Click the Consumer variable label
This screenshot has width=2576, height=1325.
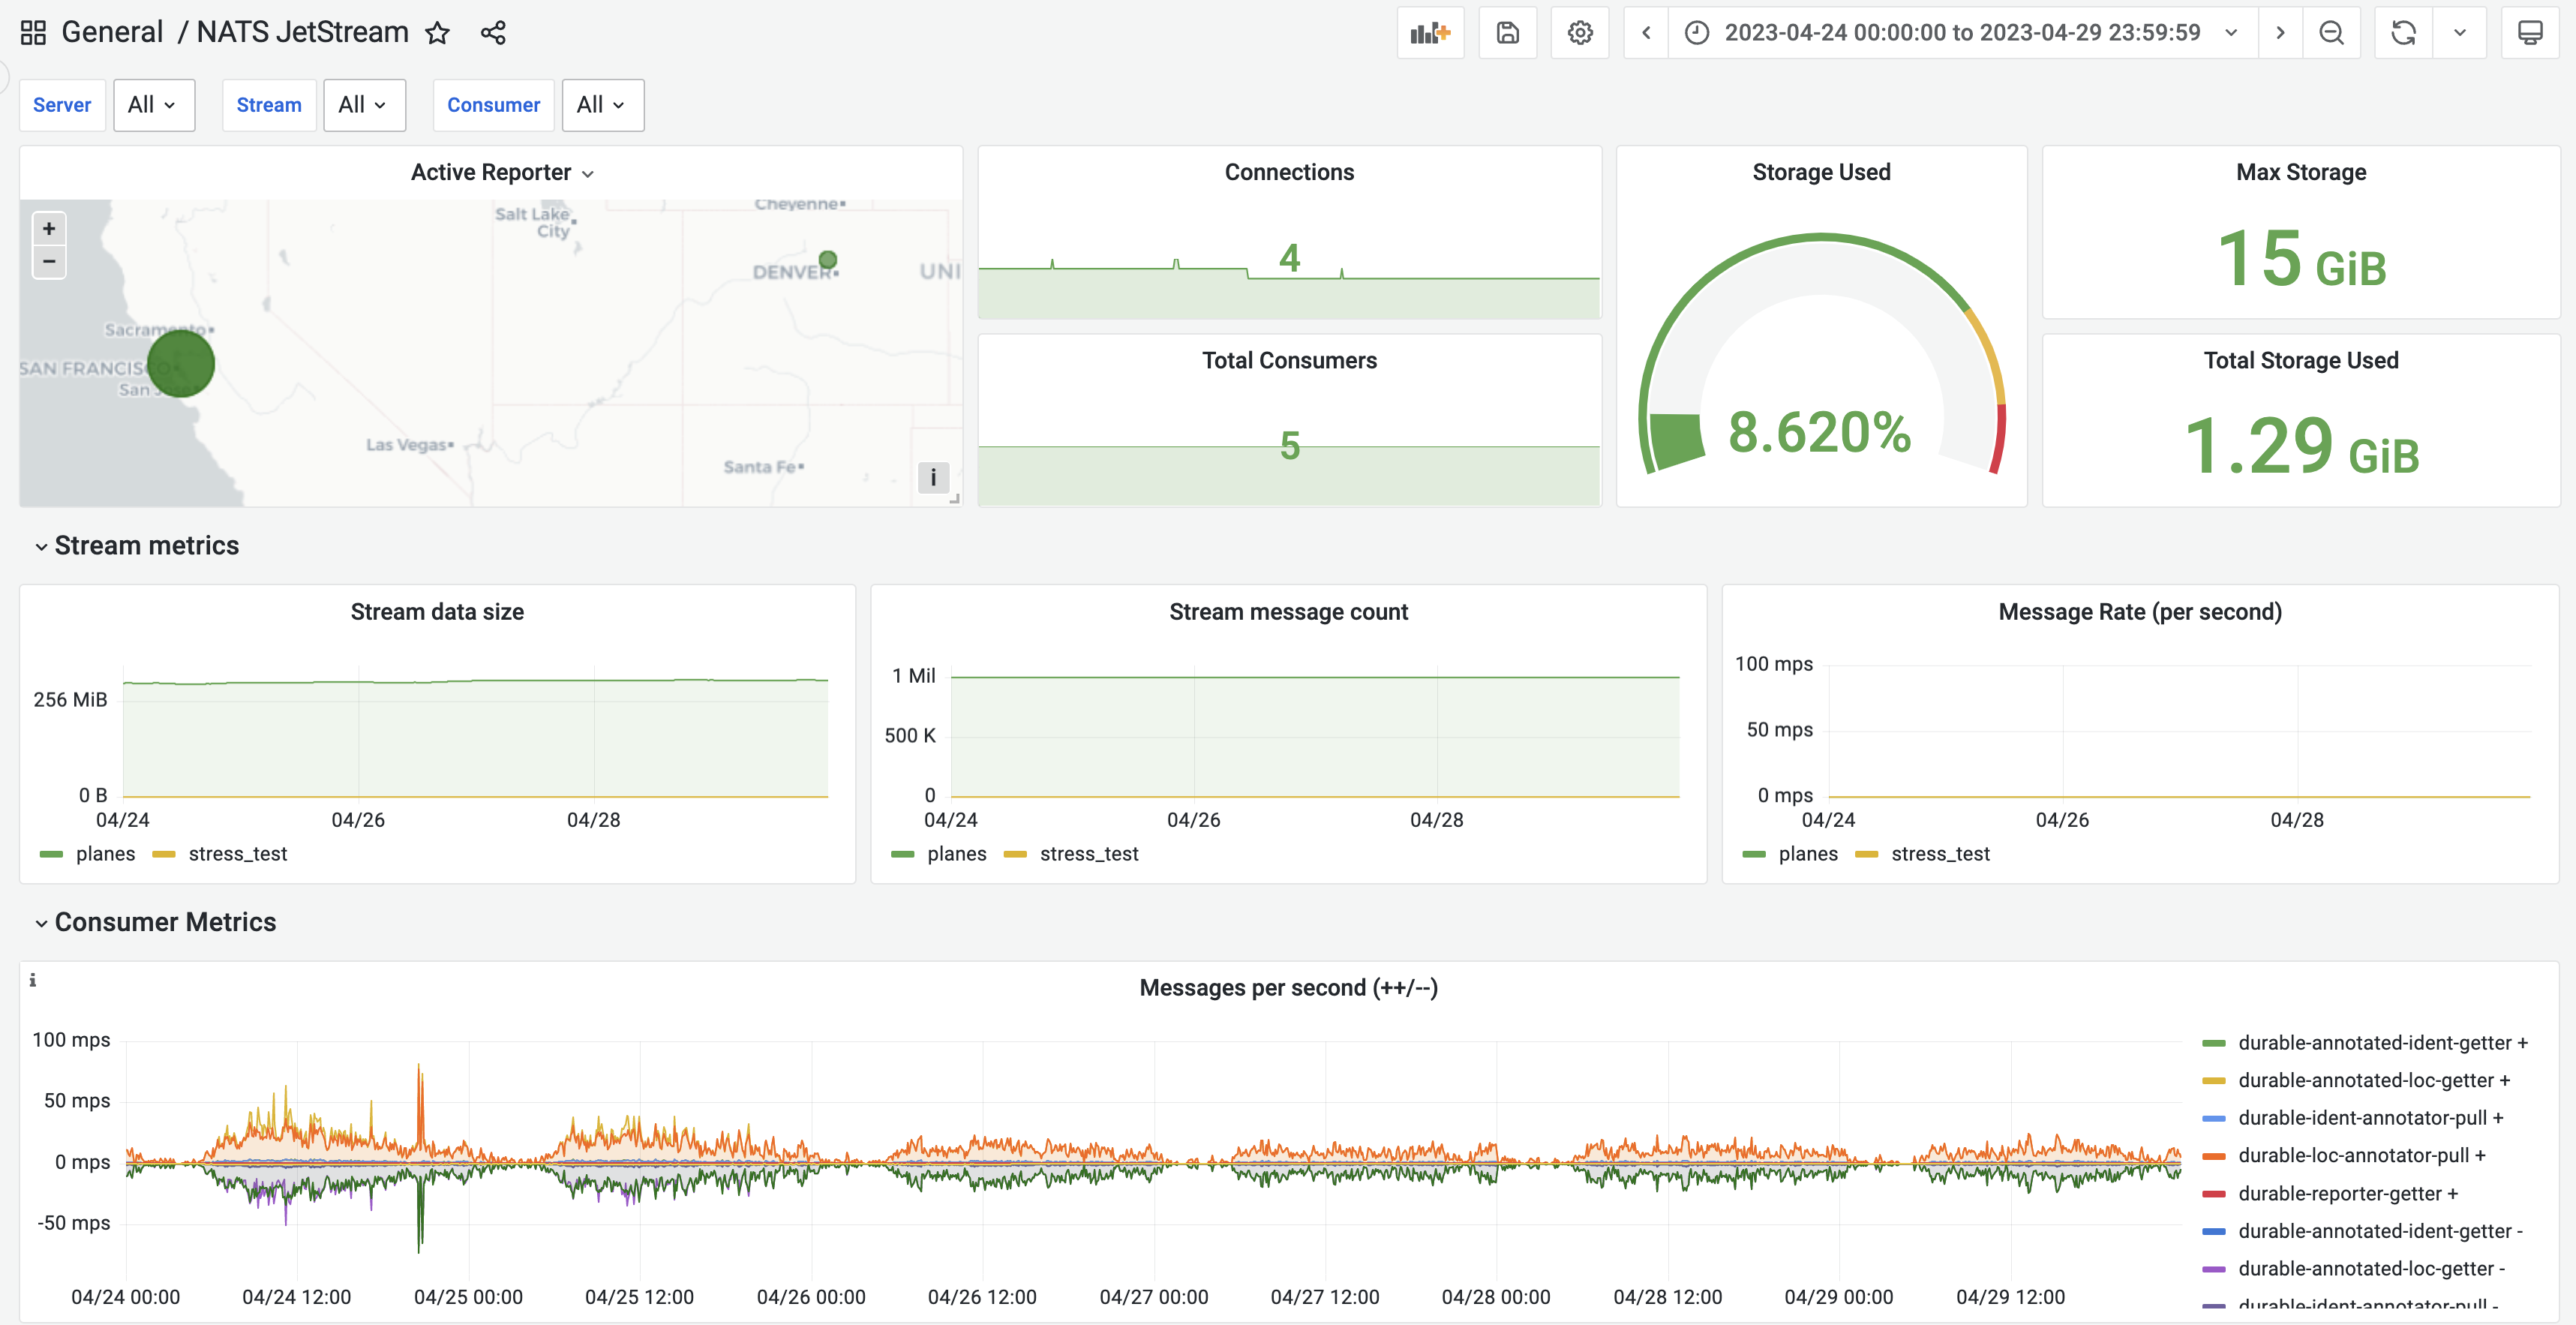(x=493, y=105)
